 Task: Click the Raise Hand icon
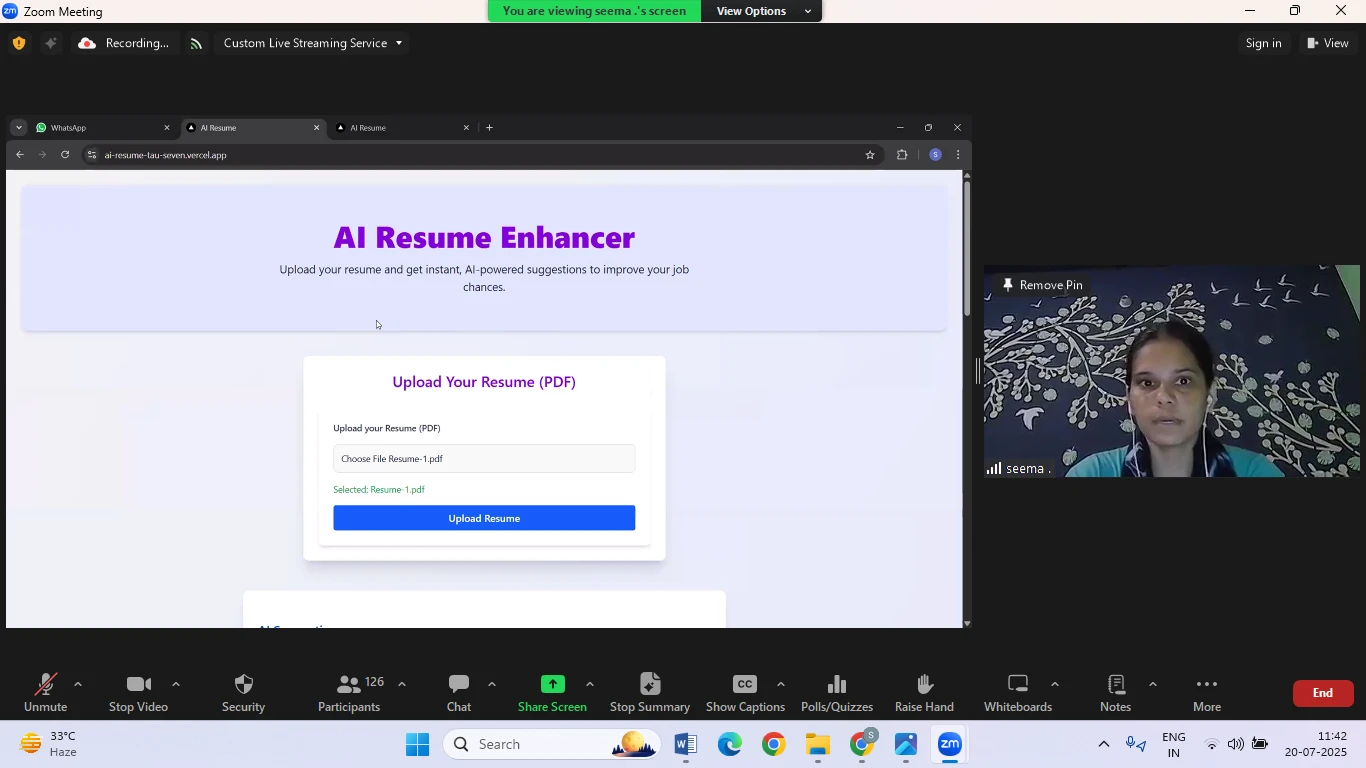pos(924,685)
